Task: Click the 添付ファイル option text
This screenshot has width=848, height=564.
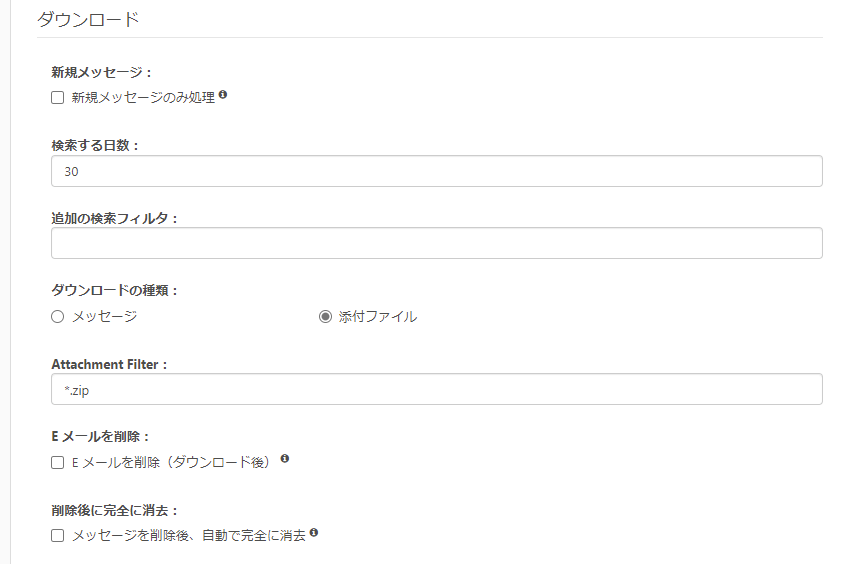Action: click(378, 317)
